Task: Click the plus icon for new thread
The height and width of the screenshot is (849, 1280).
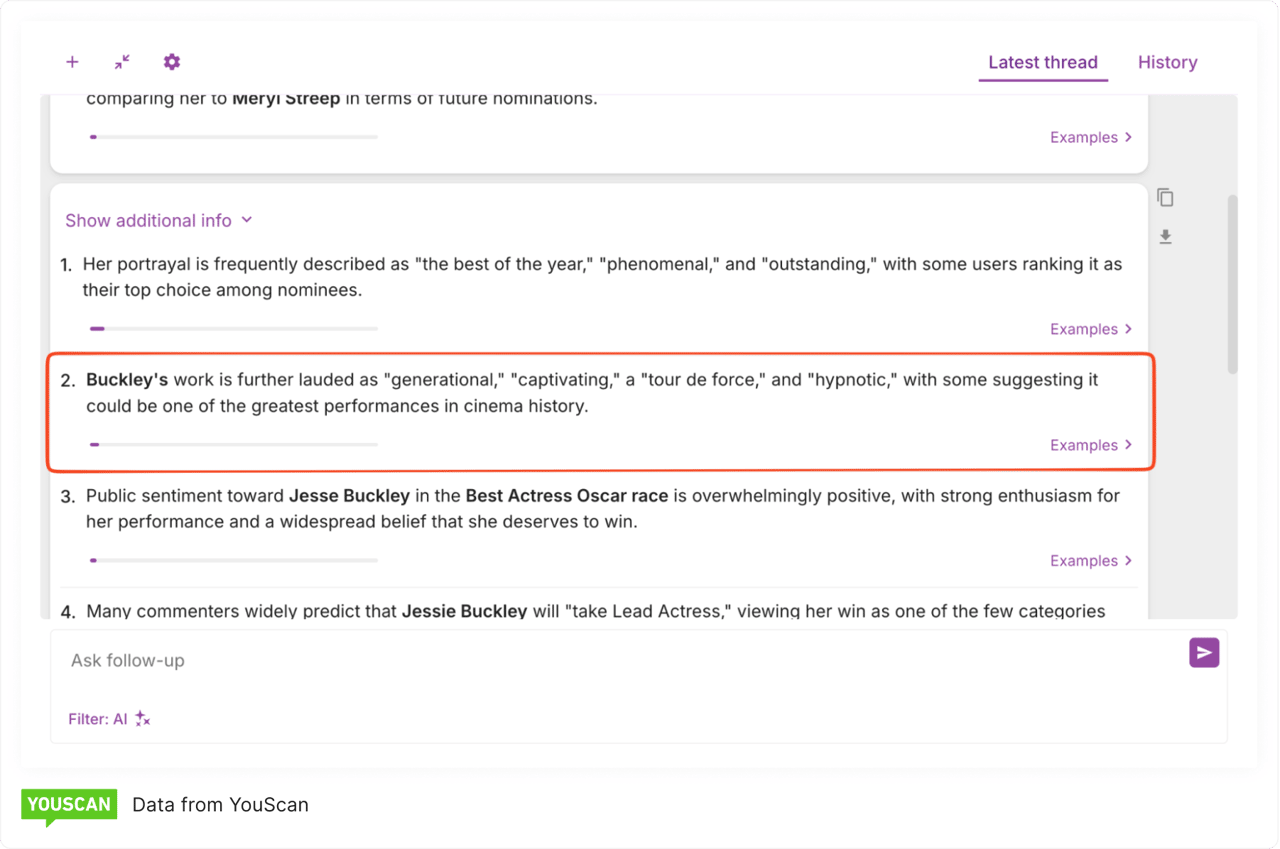Action: [x=72, y=62]
